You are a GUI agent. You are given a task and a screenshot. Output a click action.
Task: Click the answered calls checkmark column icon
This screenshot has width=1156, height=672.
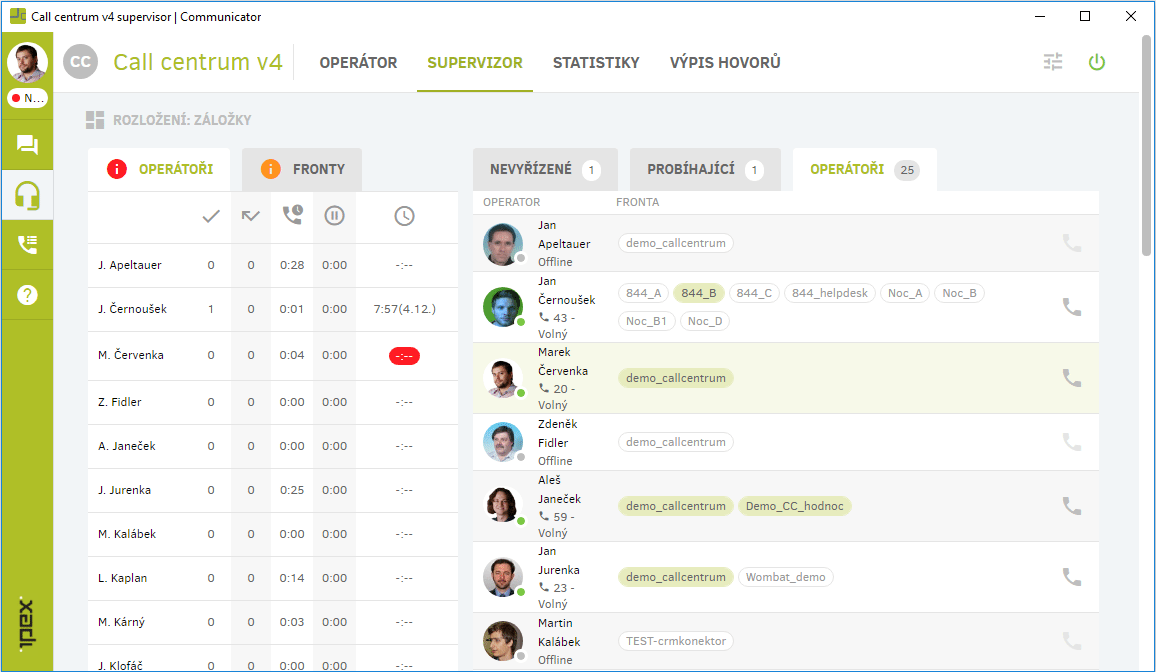(x=211, y=216)
